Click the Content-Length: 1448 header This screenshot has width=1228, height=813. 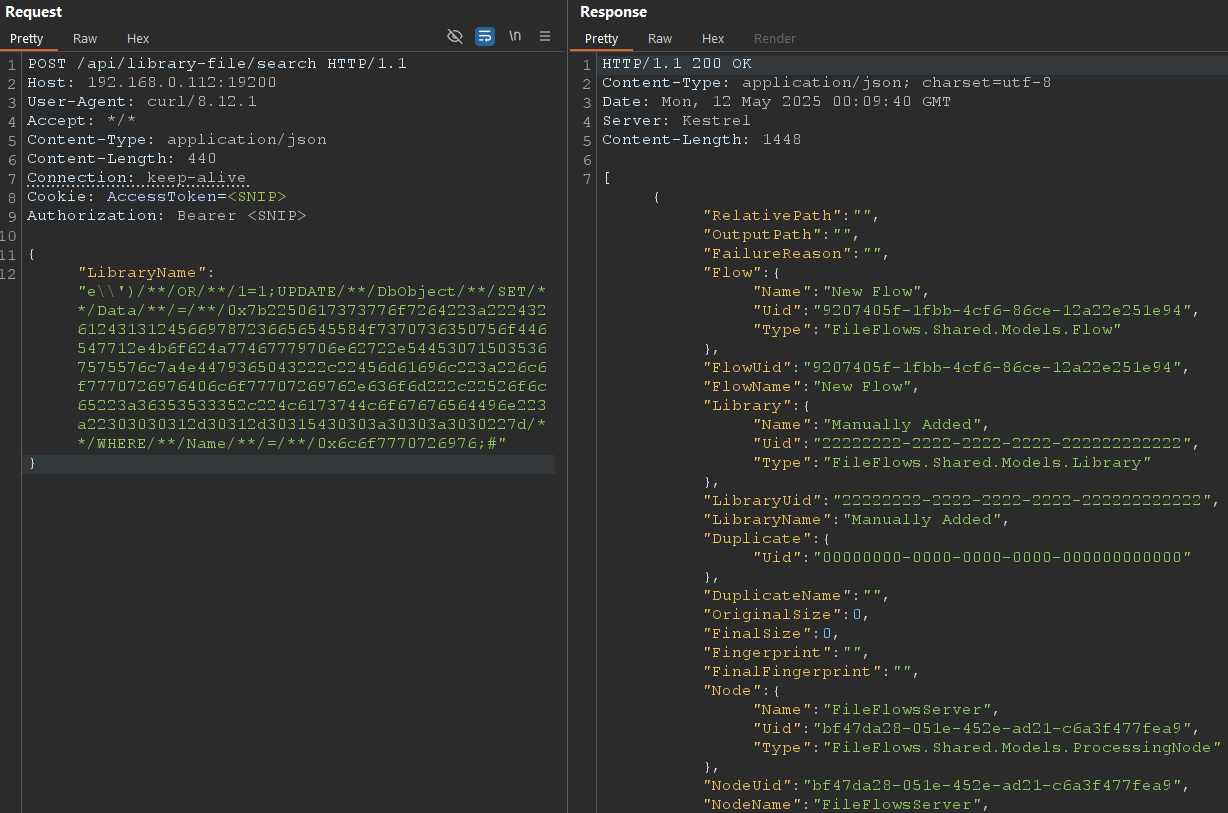point(701,139)
